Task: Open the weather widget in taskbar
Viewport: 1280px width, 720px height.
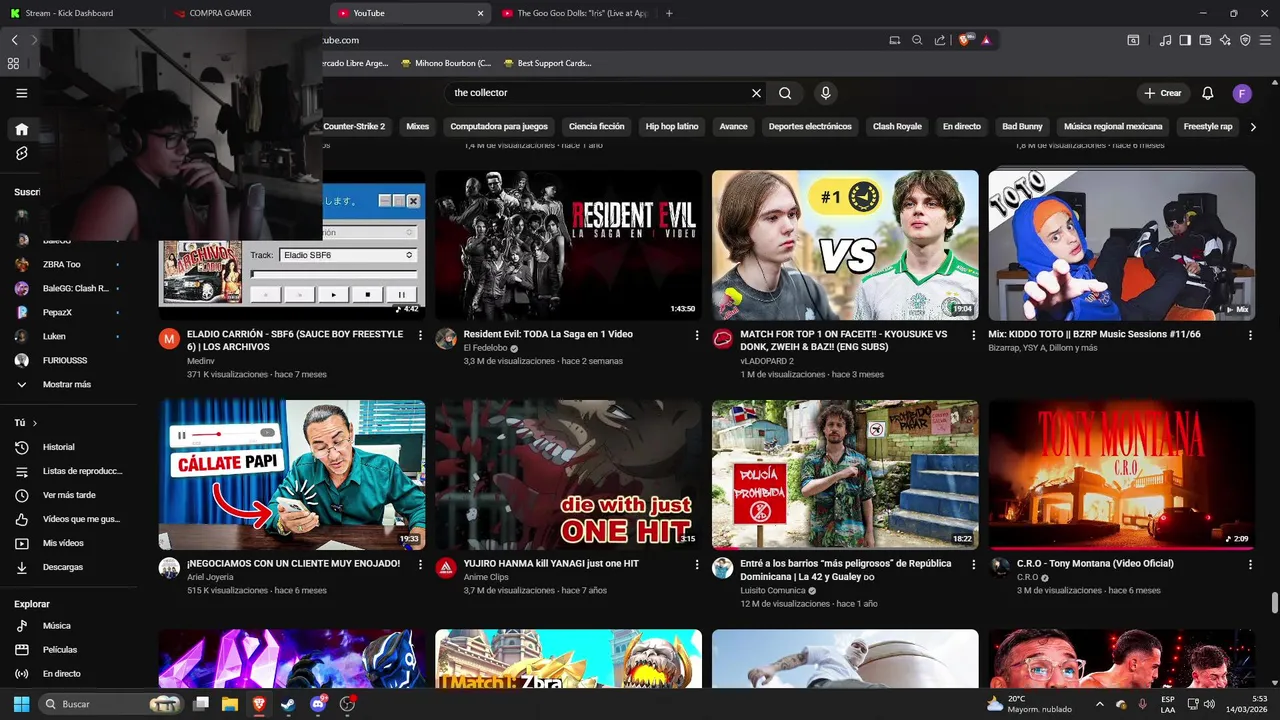Action: 1028,704
